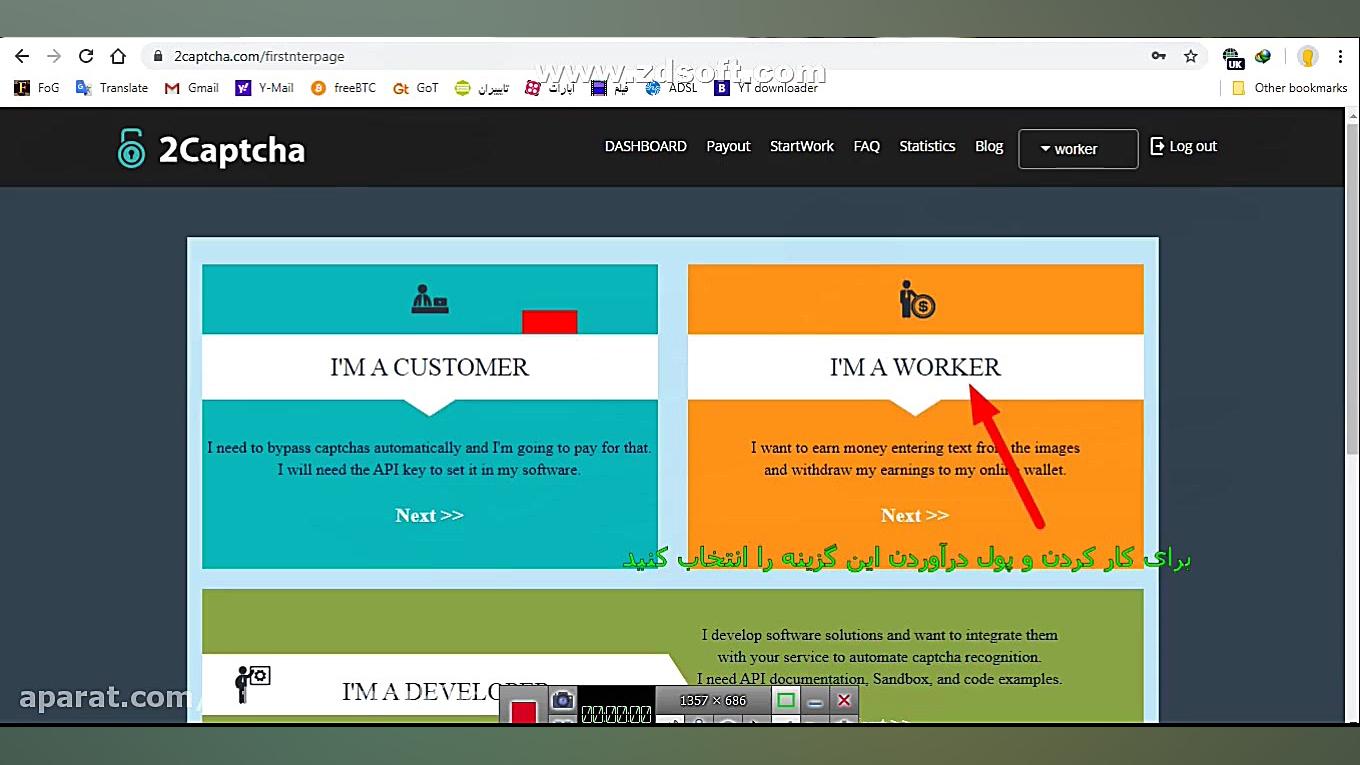Click Next >> in the customer card
The height and width of the screenshot is (765, 1360).
[430, 515]
